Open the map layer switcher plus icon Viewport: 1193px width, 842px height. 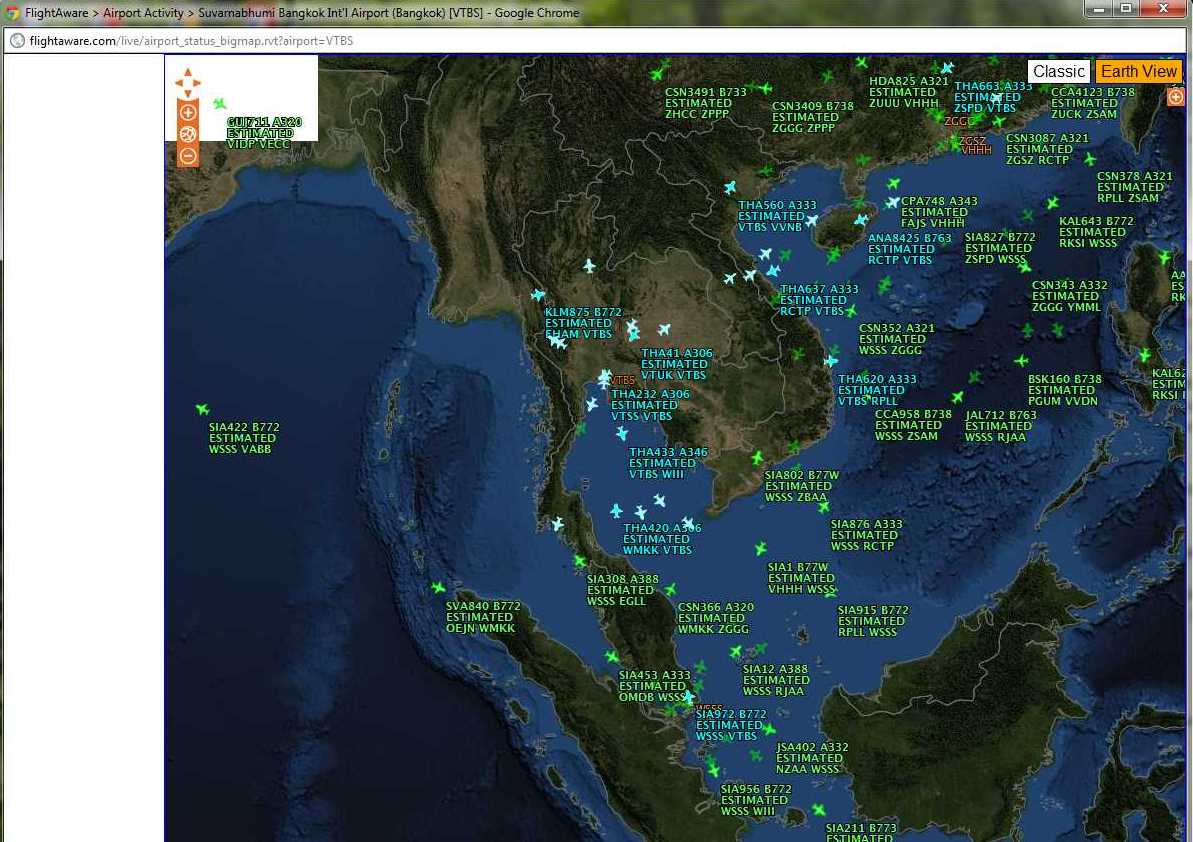pos(1176,97)
